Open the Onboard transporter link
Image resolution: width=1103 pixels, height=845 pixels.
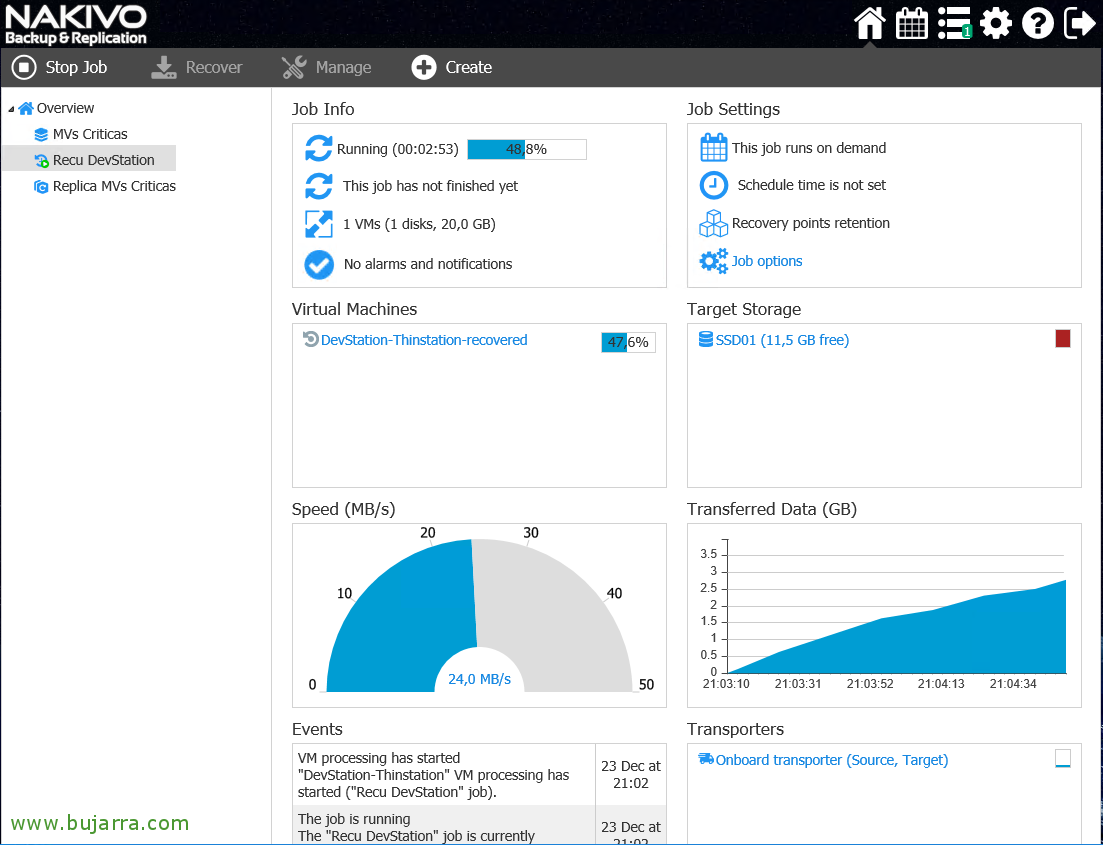831,761
